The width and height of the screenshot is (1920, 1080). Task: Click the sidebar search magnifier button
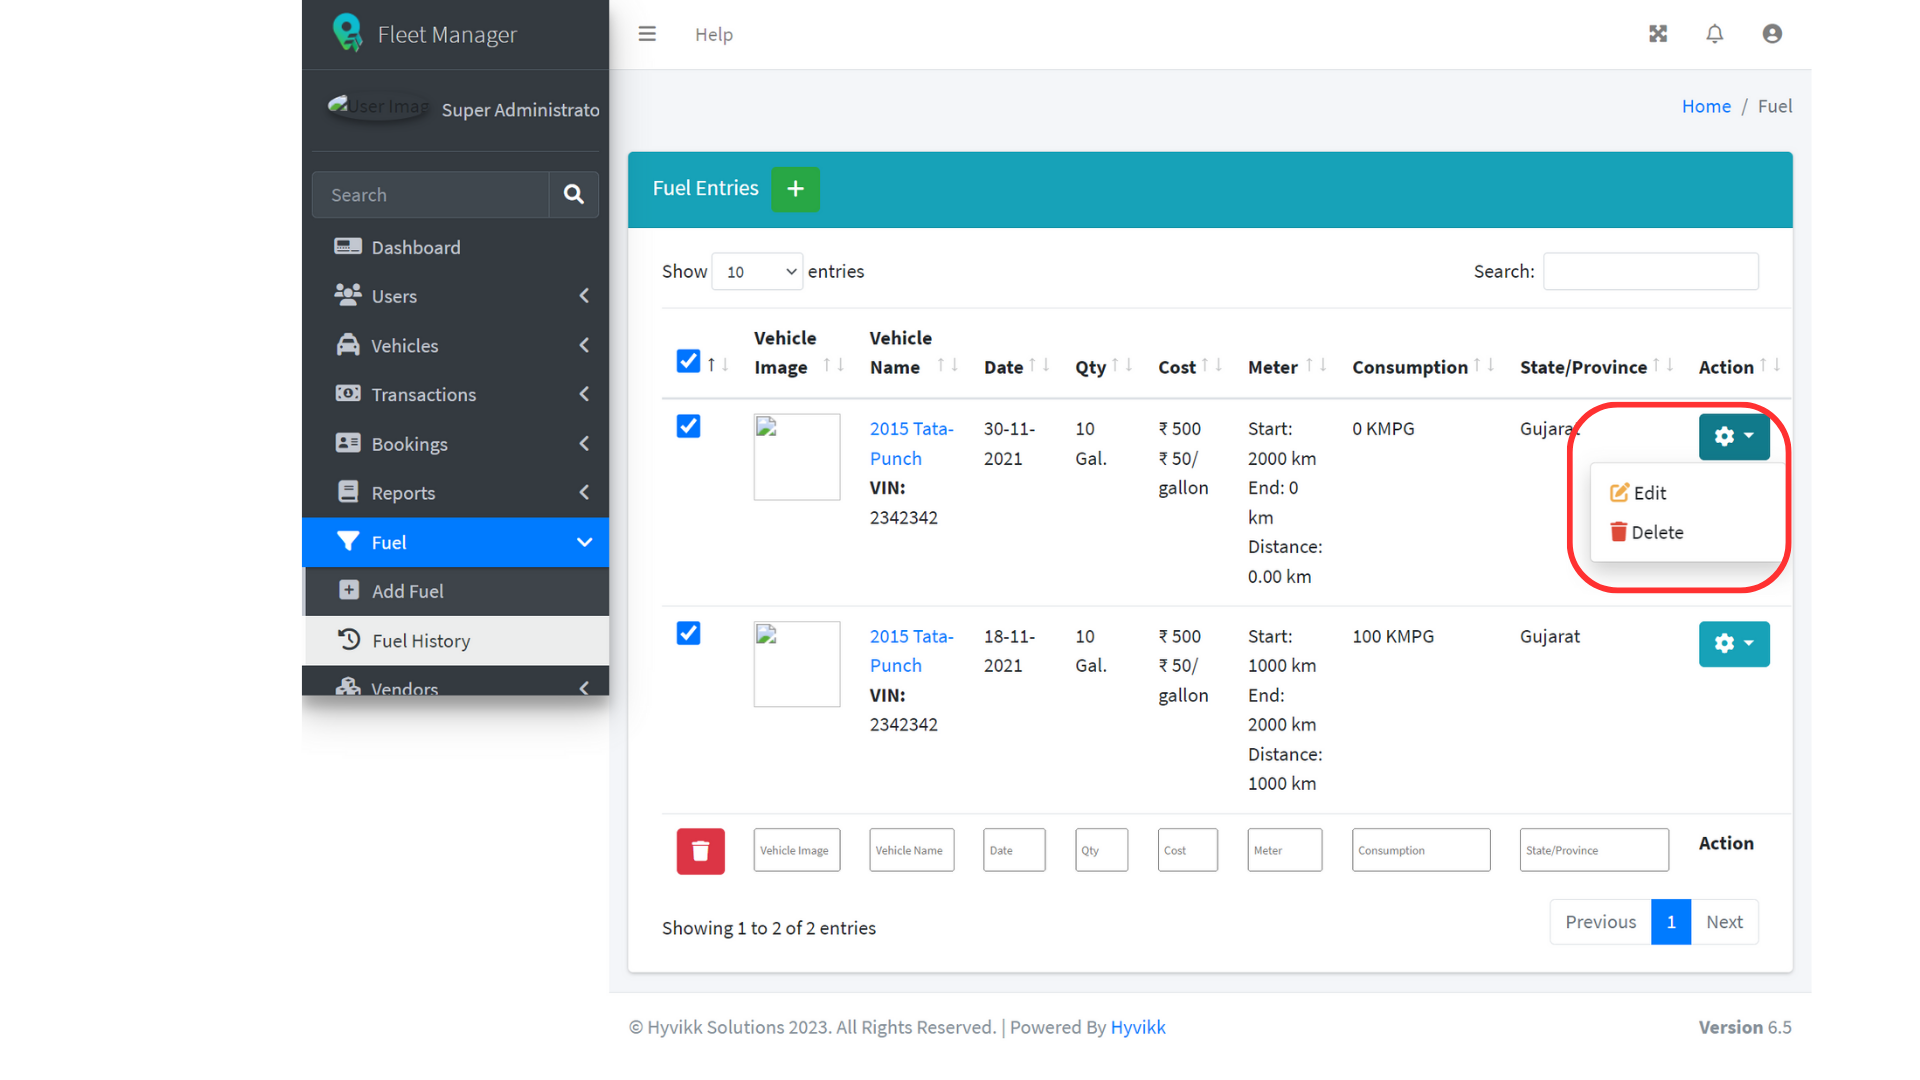coord(573,195)
